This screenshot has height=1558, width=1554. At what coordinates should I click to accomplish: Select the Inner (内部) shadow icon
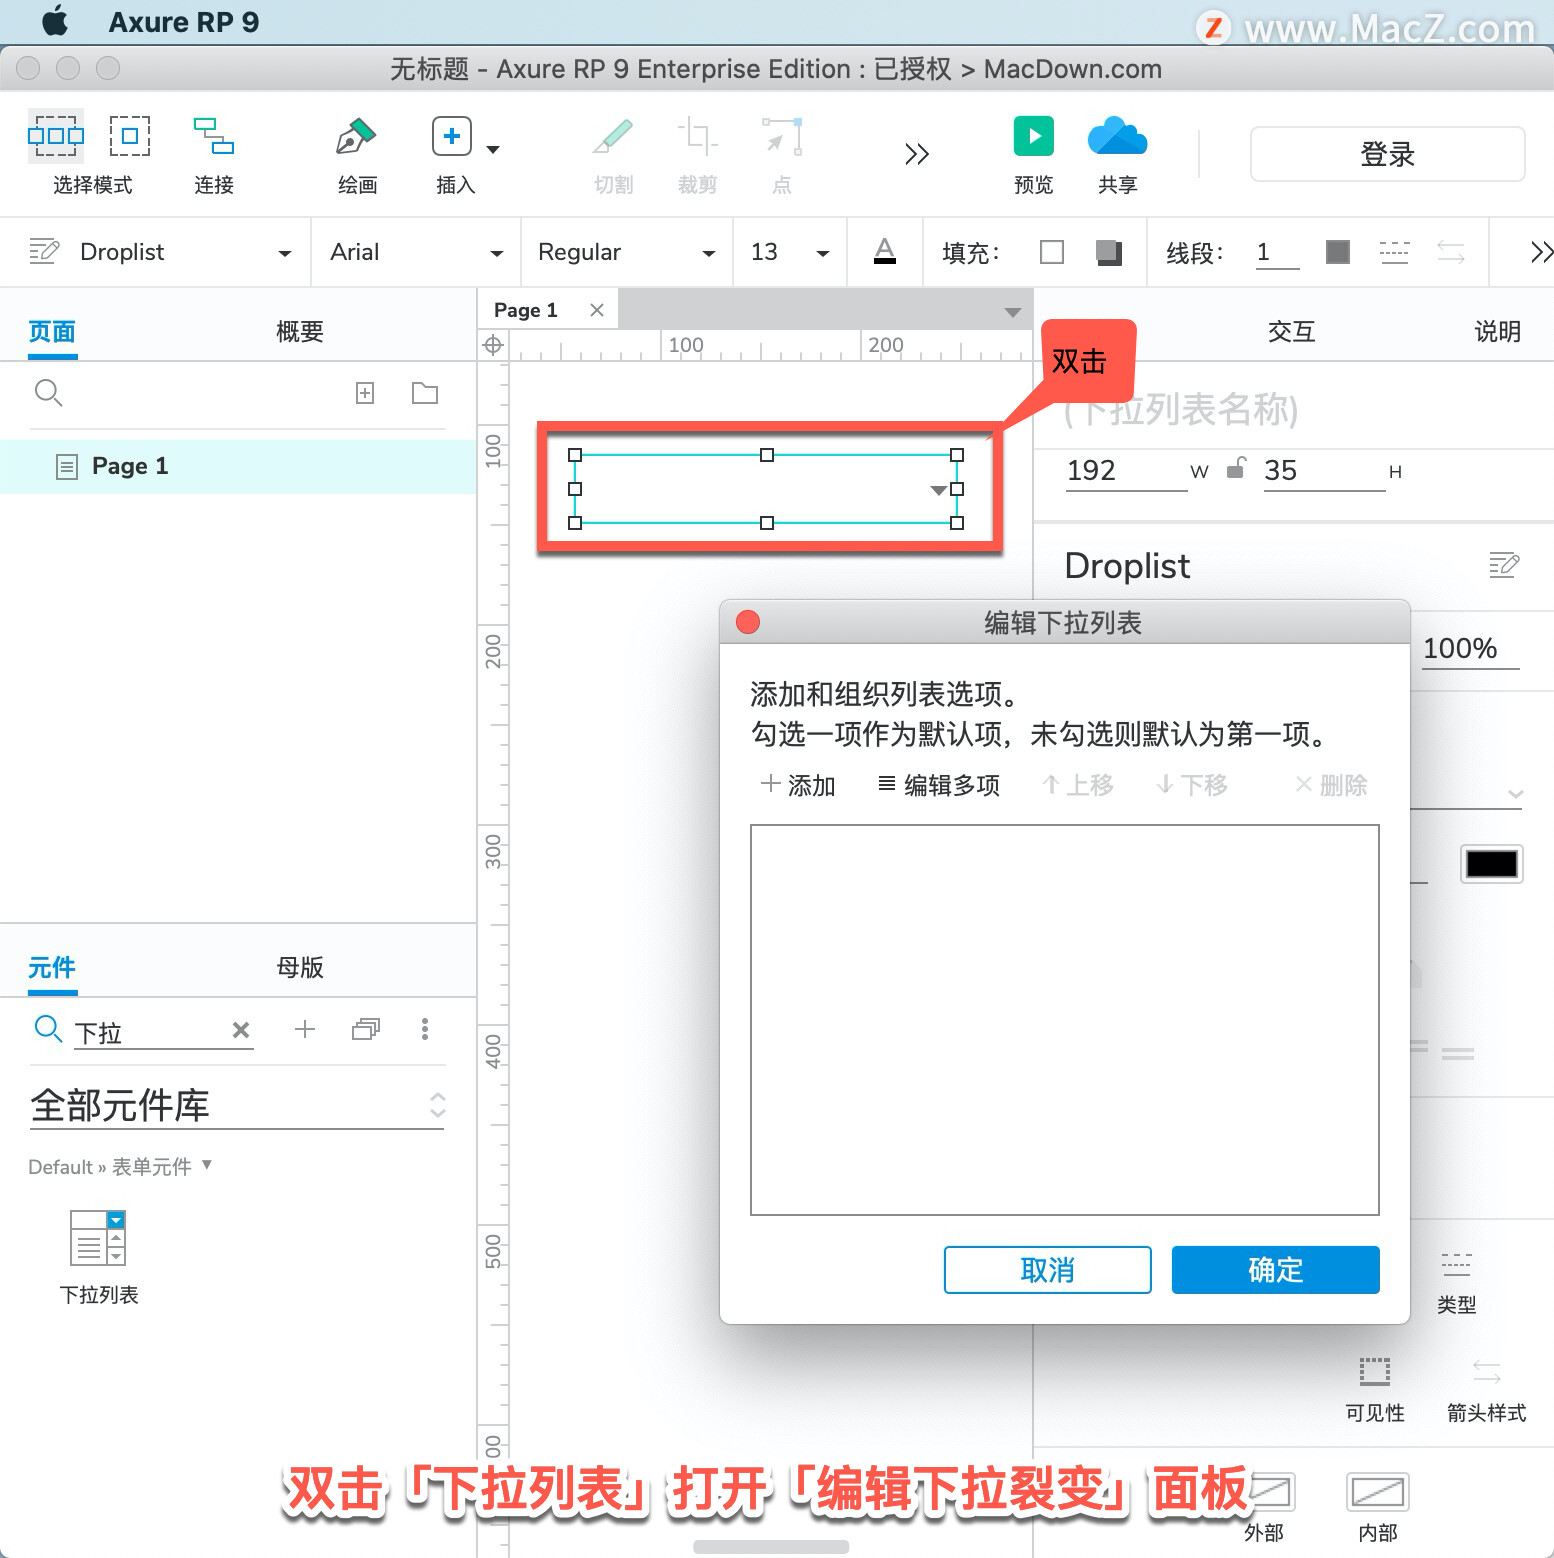[x=1378, y=1493]
